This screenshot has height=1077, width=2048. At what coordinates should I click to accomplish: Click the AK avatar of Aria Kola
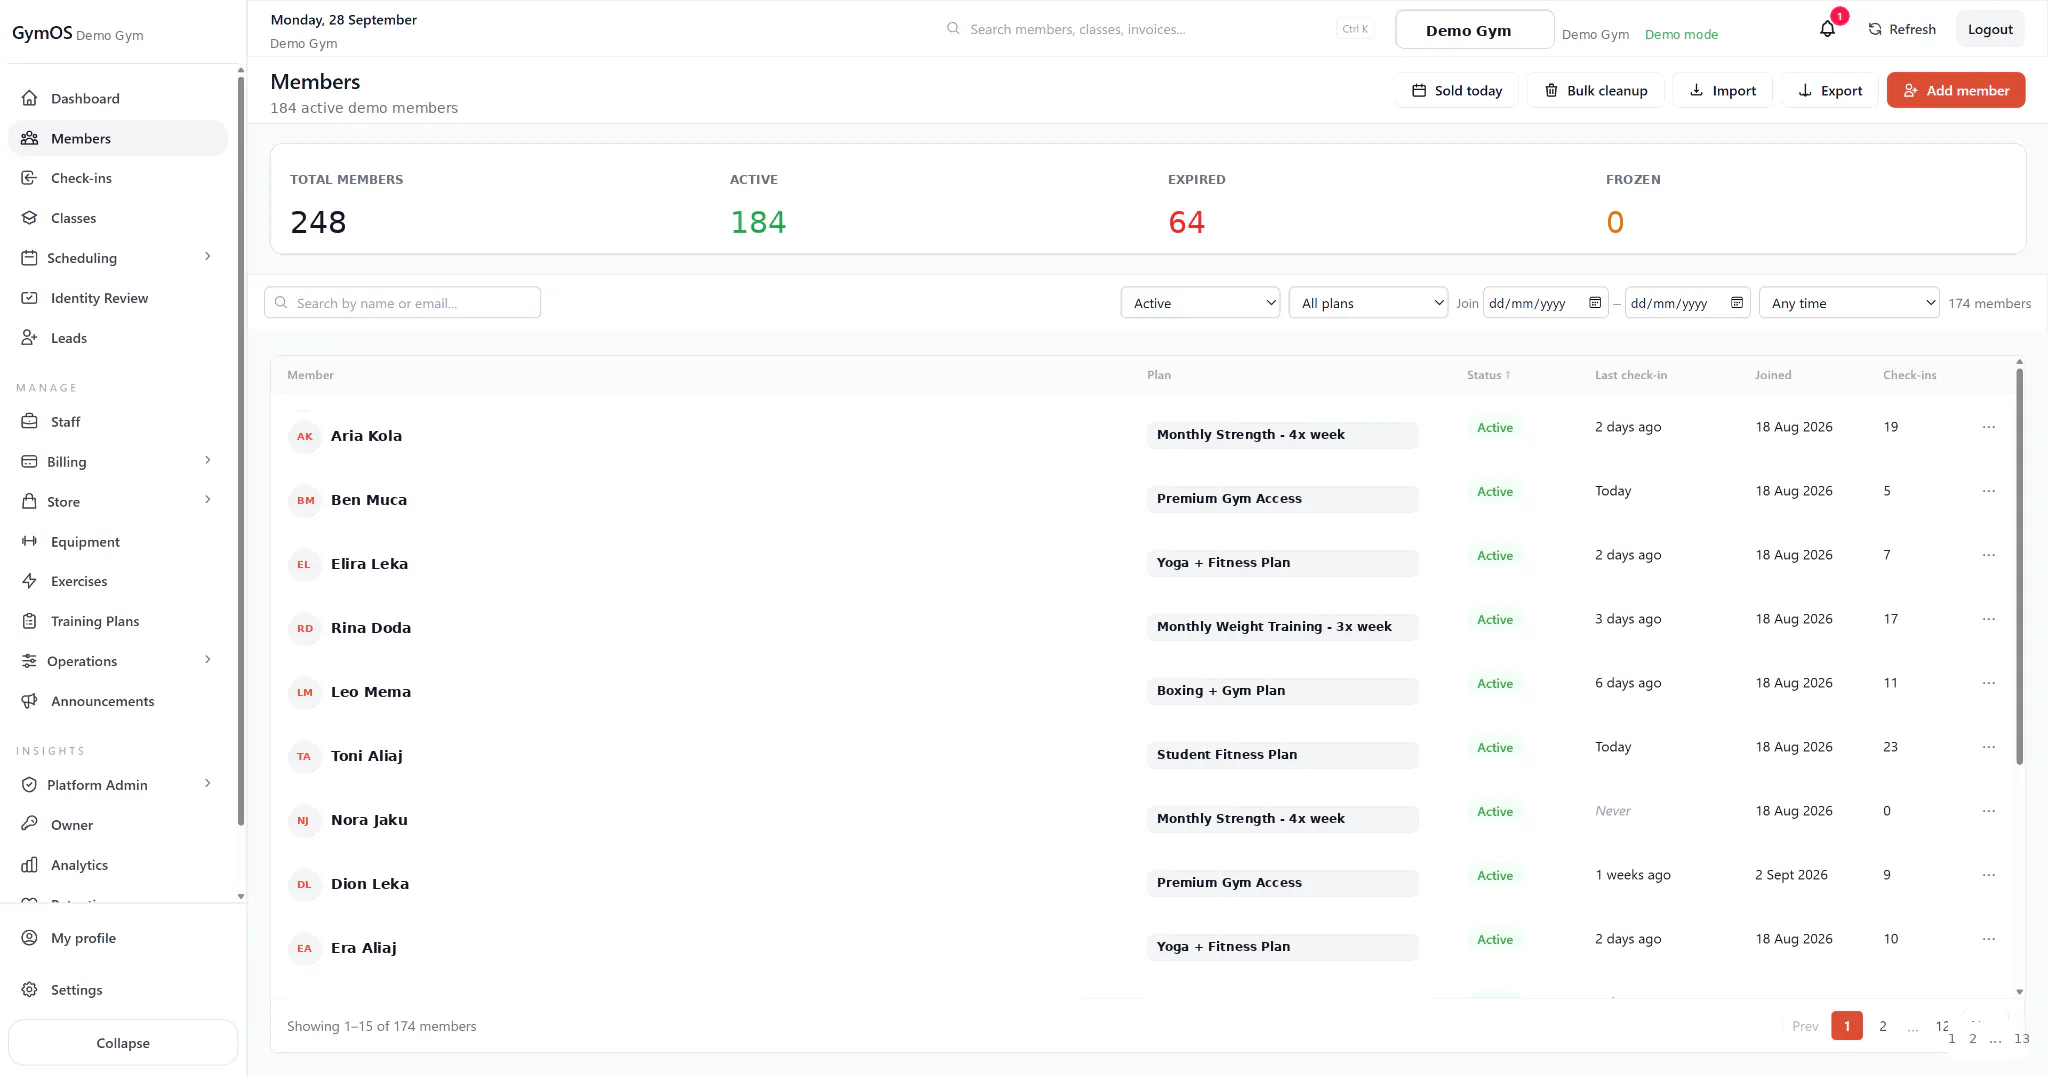[305, 436]
